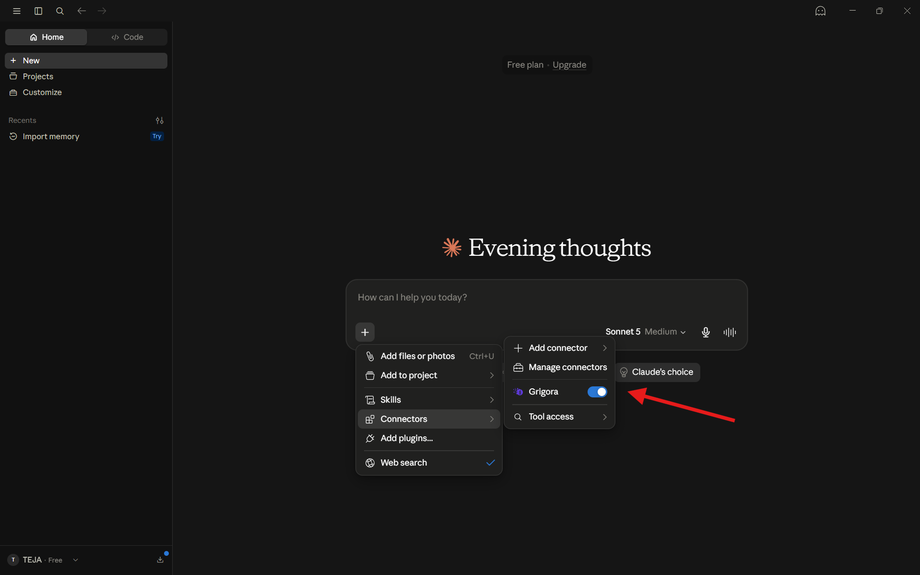Click the Free plan label
The height and width of the screenshot is (575, 920).
(525, 65)
